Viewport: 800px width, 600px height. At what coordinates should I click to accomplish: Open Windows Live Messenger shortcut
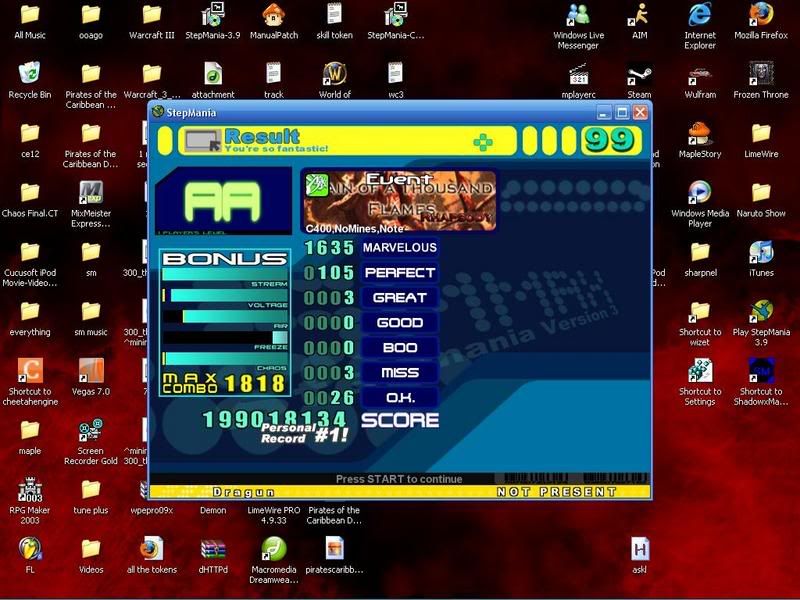tap(579, 15)
